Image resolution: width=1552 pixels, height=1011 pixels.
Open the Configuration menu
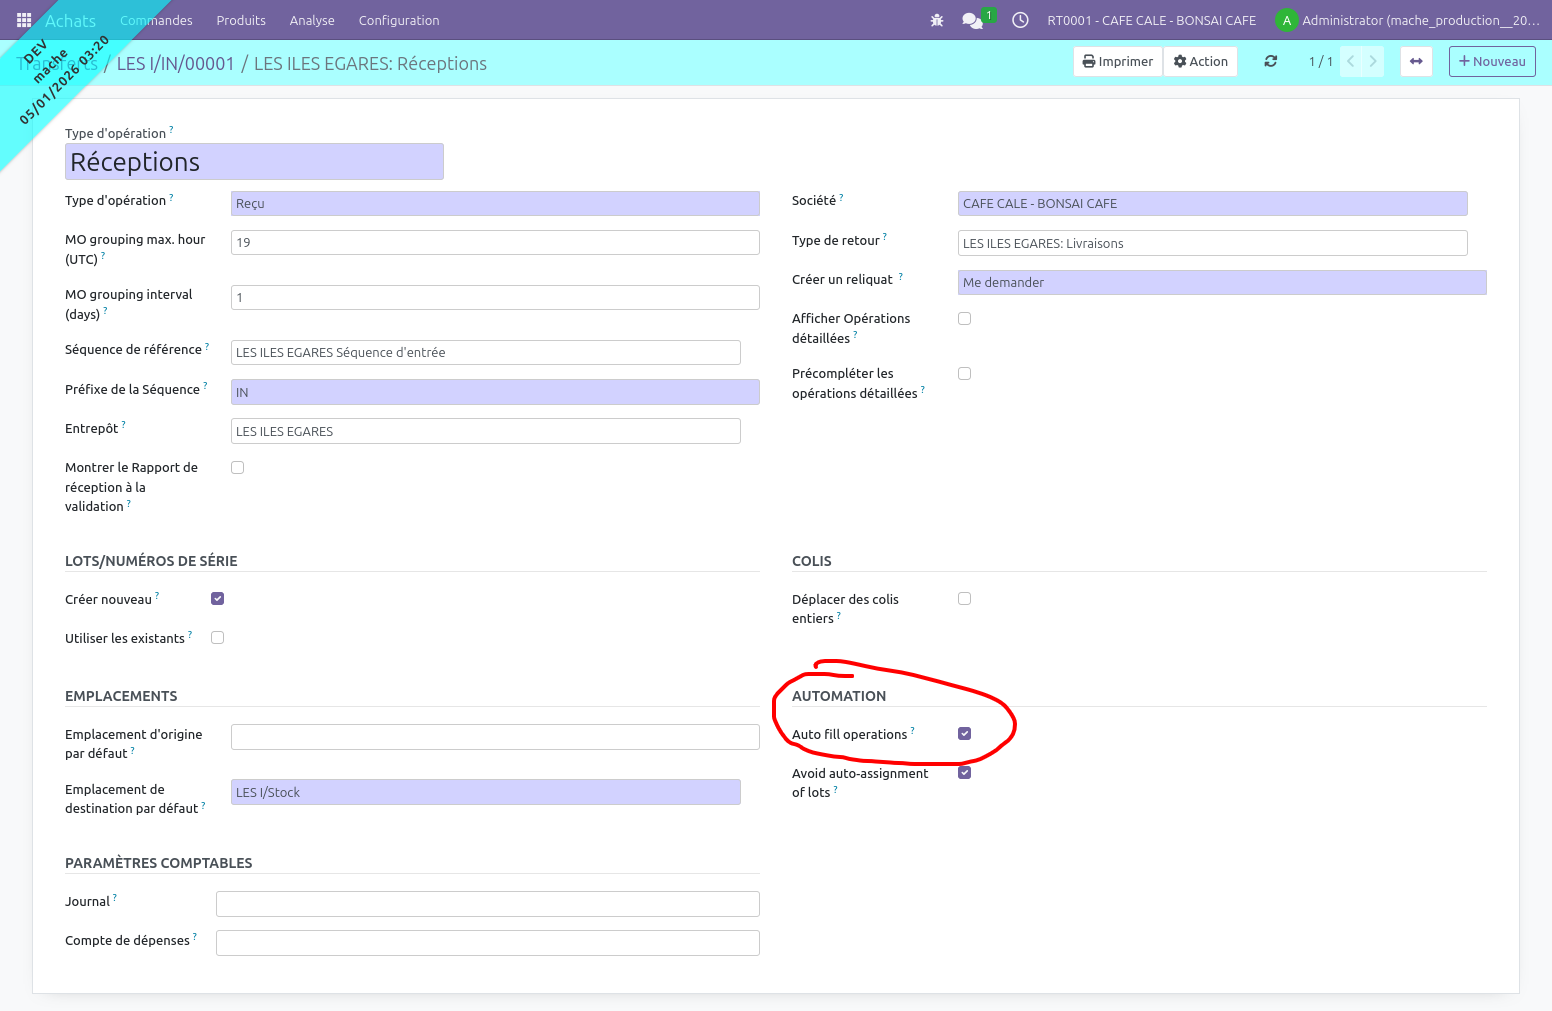pos(399,20)
